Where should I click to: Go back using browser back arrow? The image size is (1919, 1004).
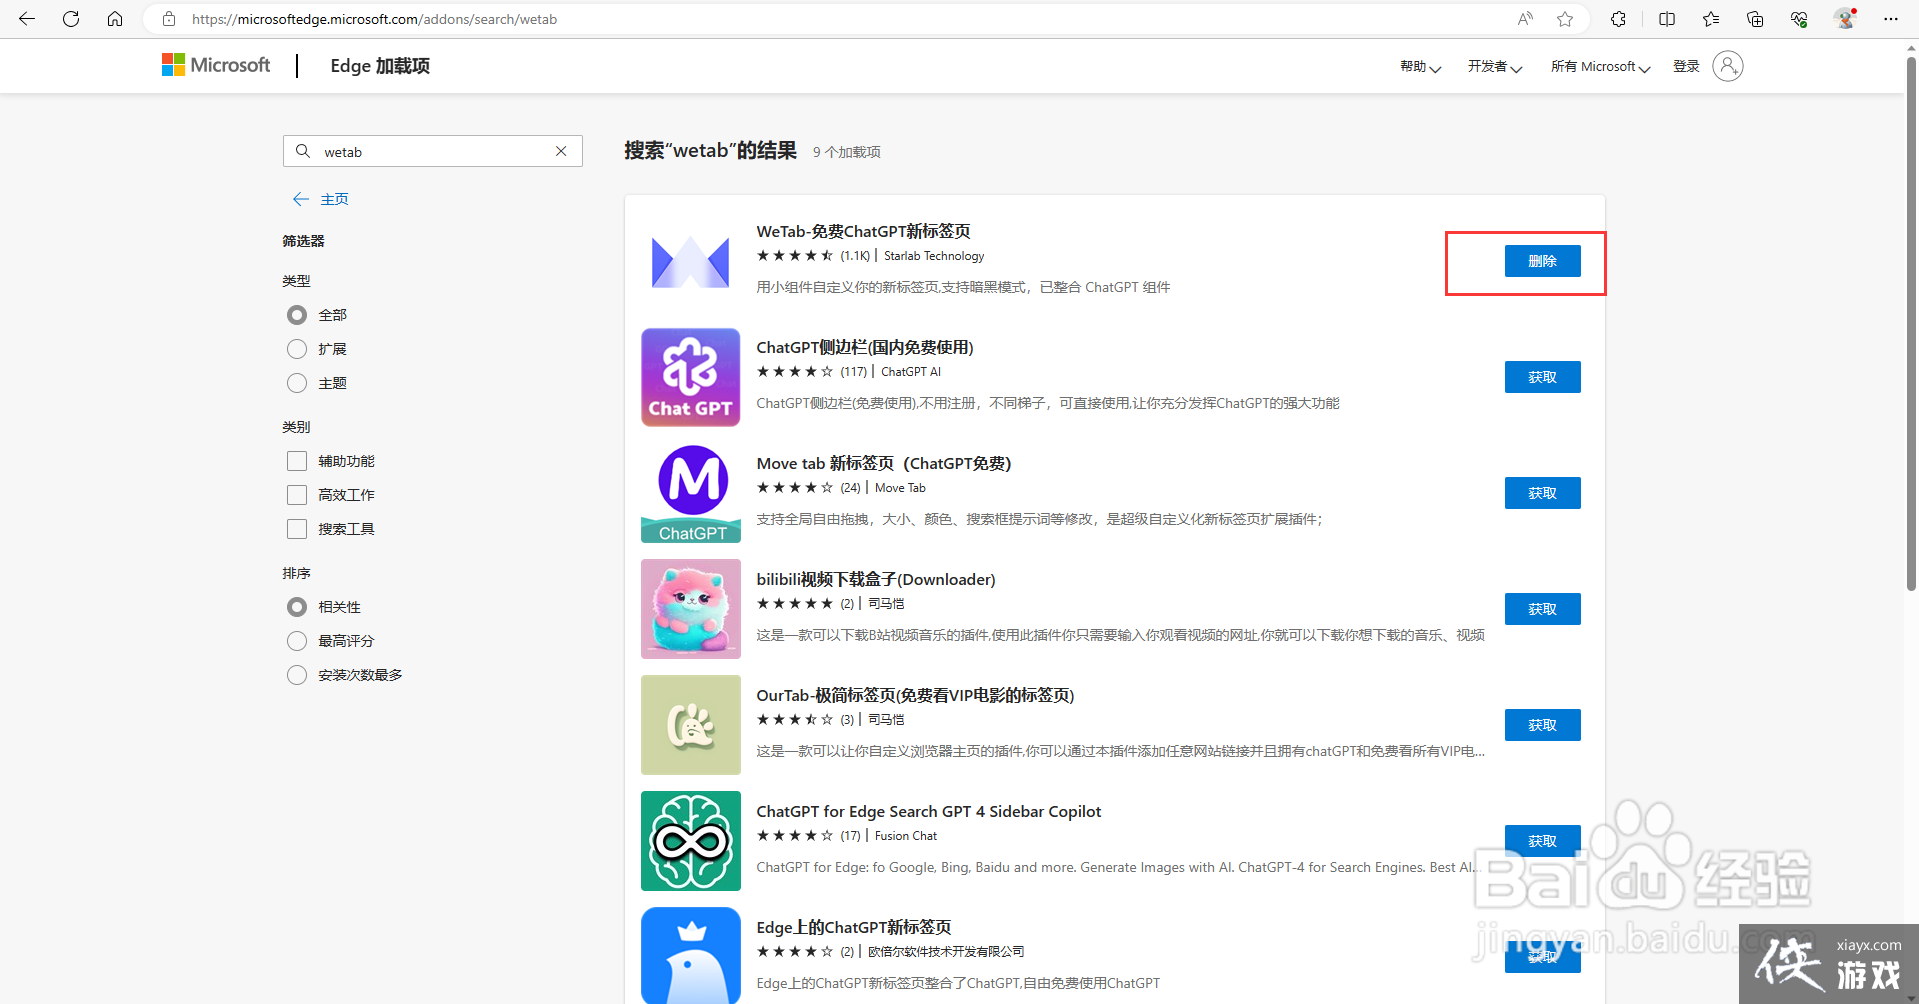(27, 19)
